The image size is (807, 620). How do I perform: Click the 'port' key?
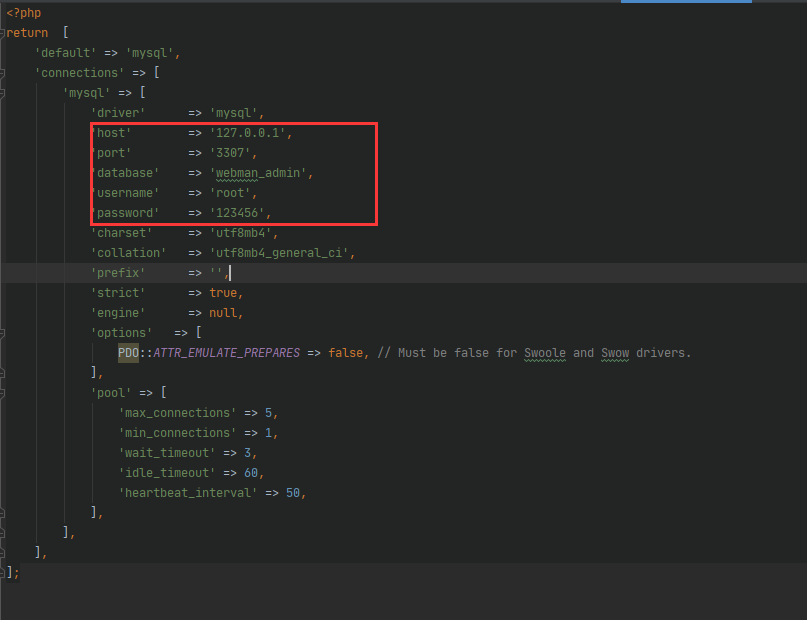point(111,153)
